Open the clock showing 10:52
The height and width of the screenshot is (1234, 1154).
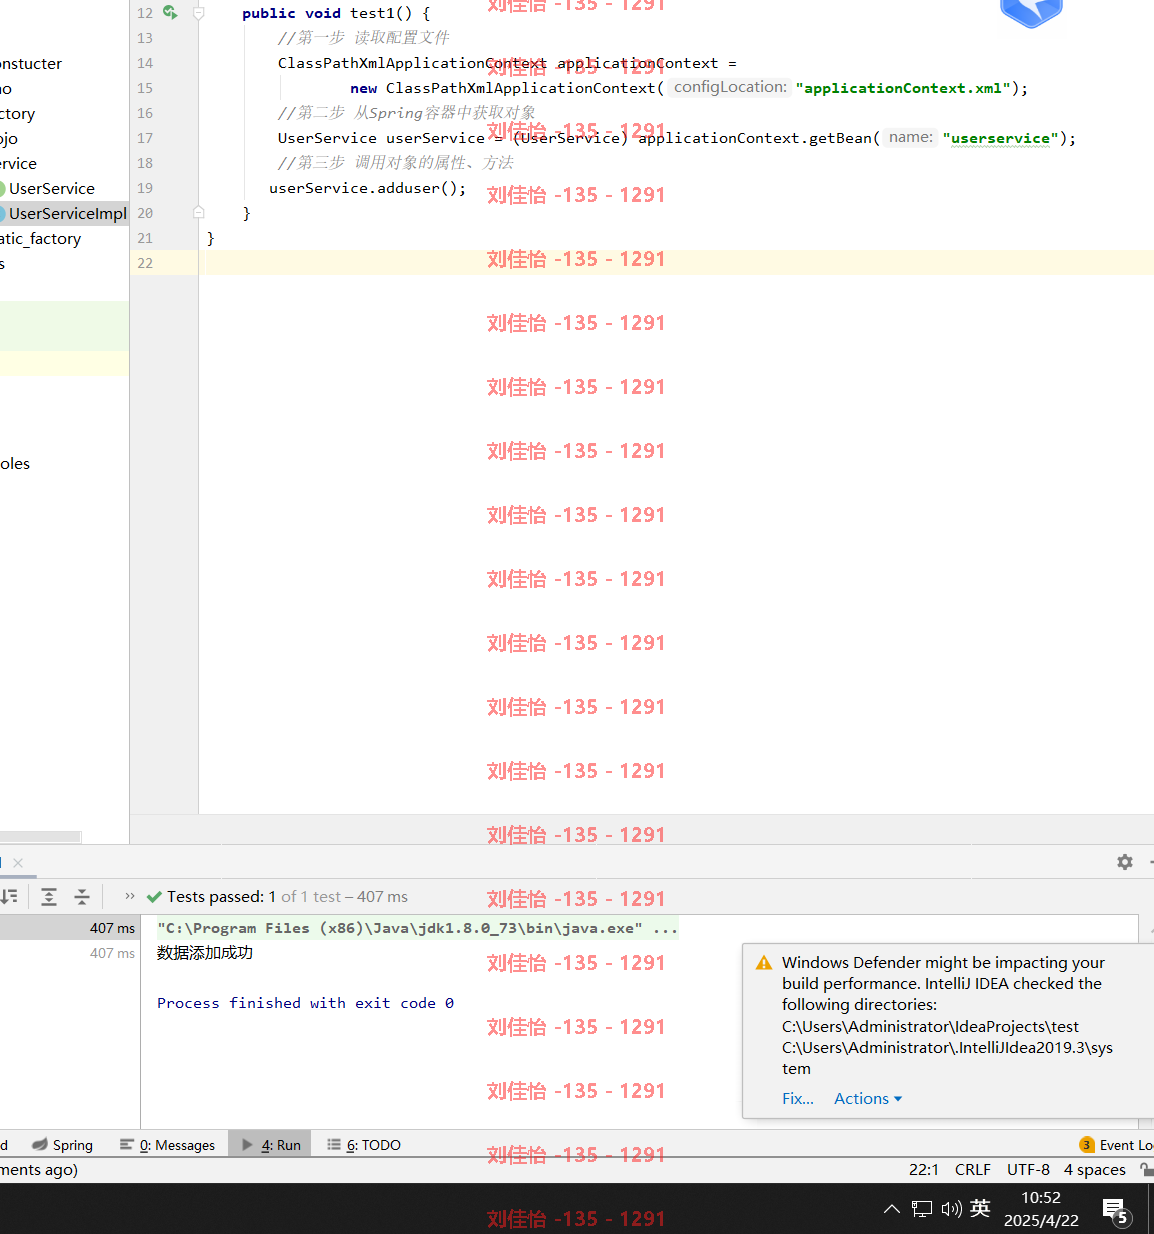(1041, 1209)
